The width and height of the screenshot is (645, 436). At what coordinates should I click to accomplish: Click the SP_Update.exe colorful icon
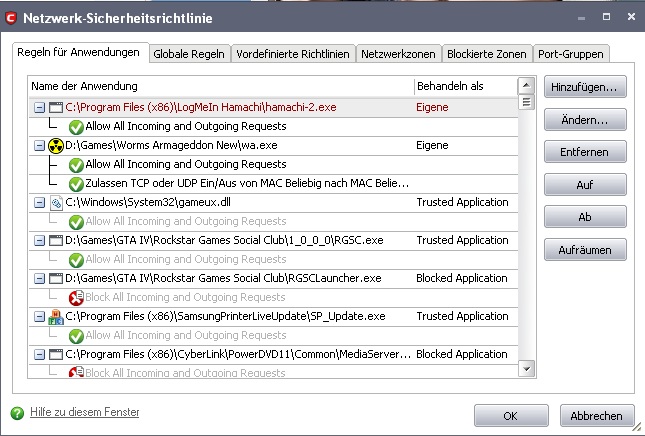[56, 317]
